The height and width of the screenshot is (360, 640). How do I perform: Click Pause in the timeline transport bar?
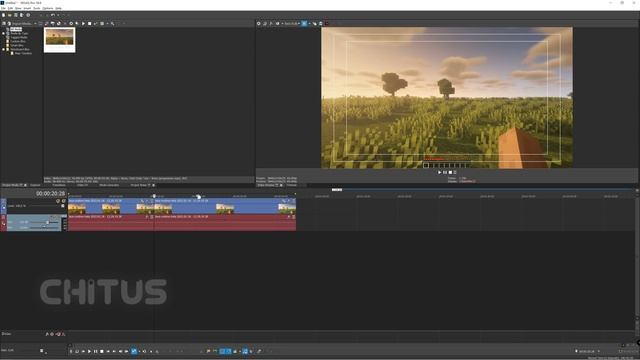pyautogui.click(x=96, y=351)
